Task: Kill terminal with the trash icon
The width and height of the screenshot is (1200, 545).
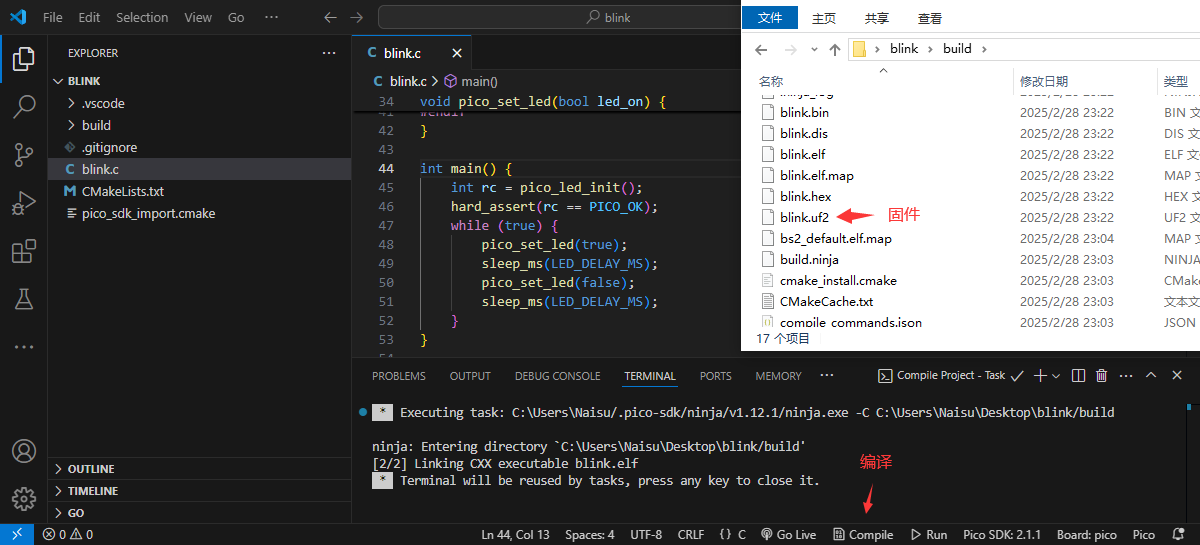Action: click(x=1102, y=376)
